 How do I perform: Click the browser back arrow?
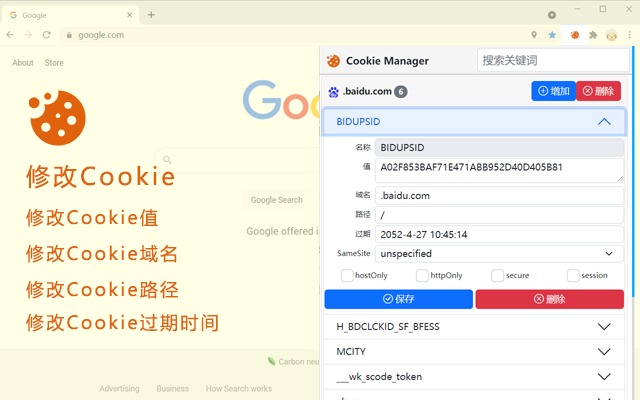10,35
